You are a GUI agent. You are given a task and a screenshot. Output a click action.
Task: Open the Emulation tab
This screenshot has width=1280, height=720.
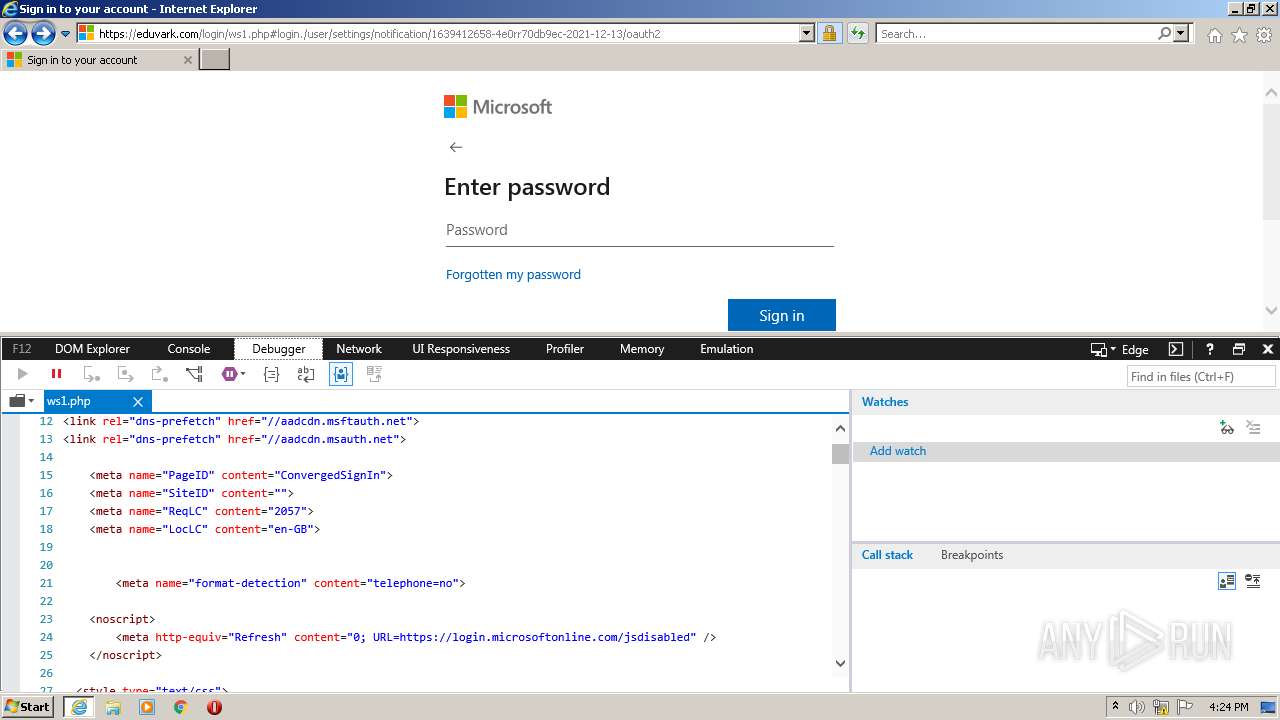click(727, 349)
